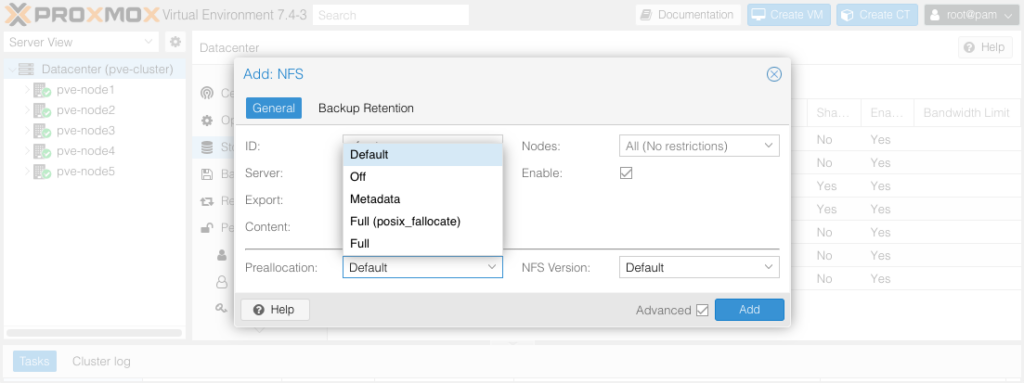Click the gear settings icon beside Server View

point(175,42)
